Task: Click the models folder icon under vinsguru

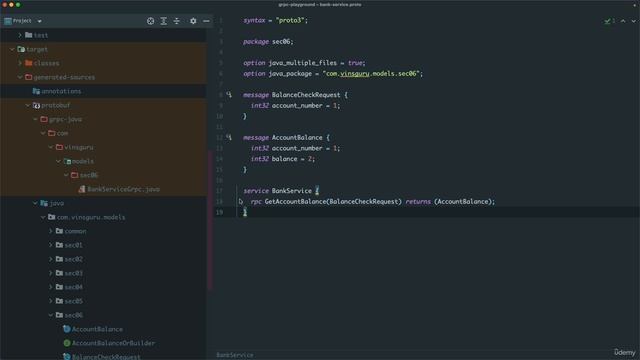Action: (67, 161)
